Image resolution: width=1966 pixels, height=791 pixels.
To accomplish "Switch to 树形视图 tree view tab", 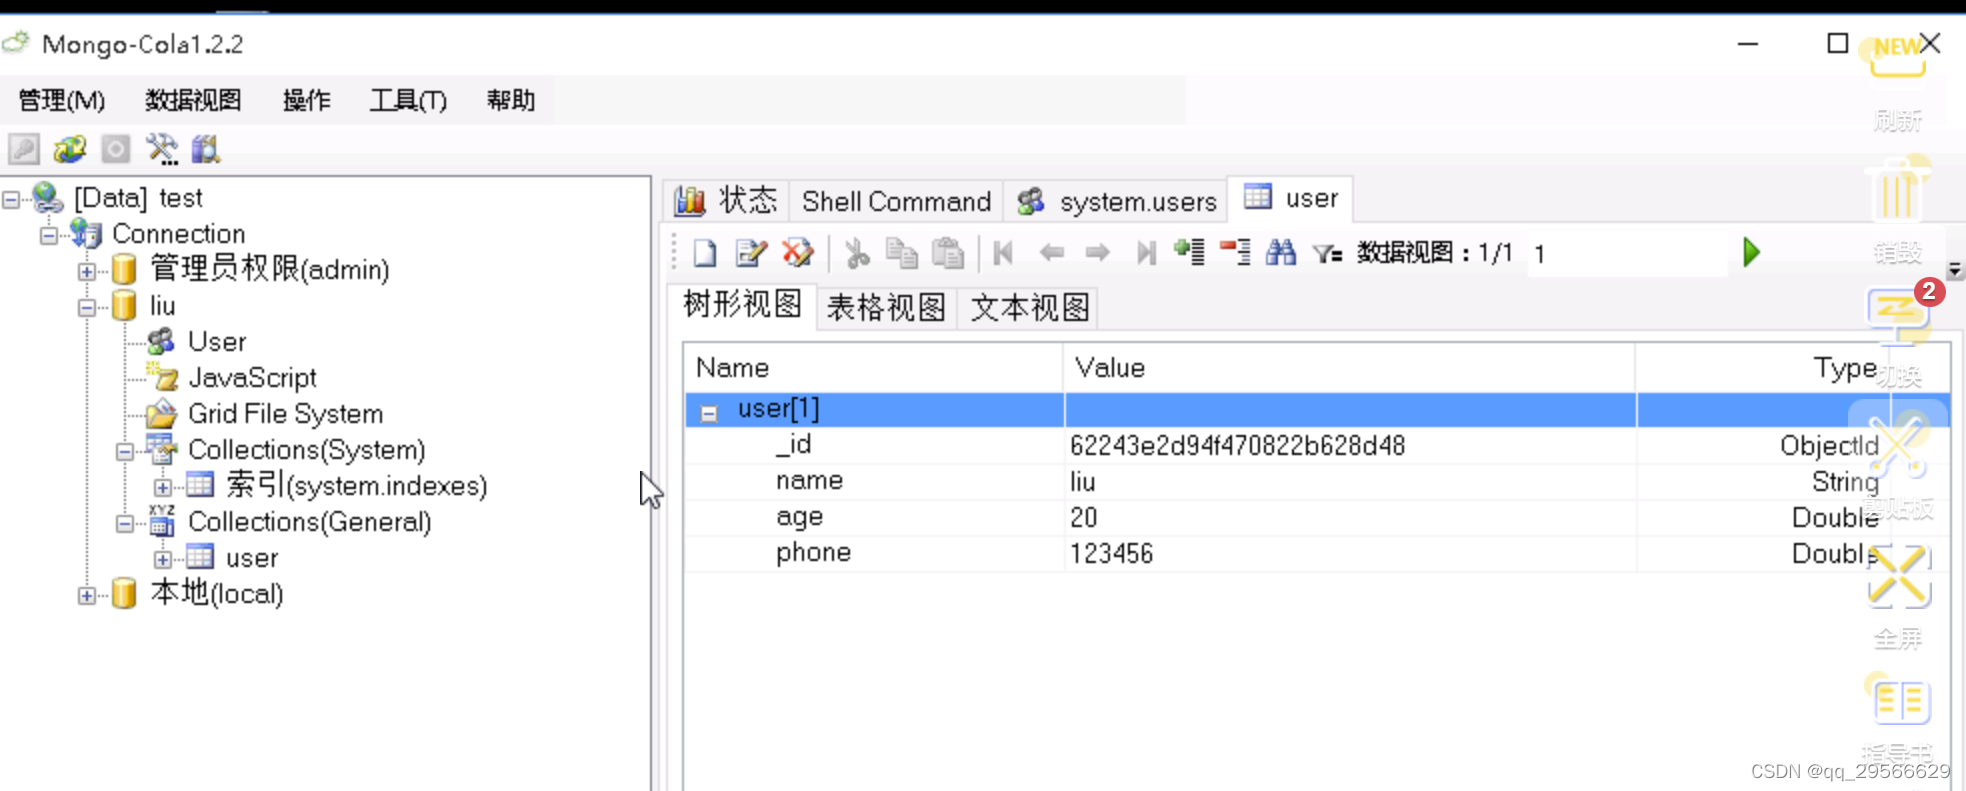I will 742,304.
